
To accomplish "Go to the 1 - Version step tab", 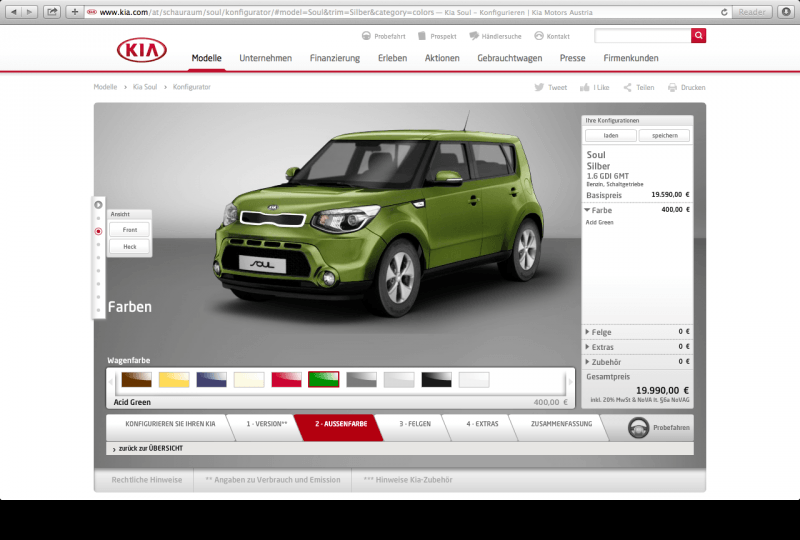I will point(266,424).
